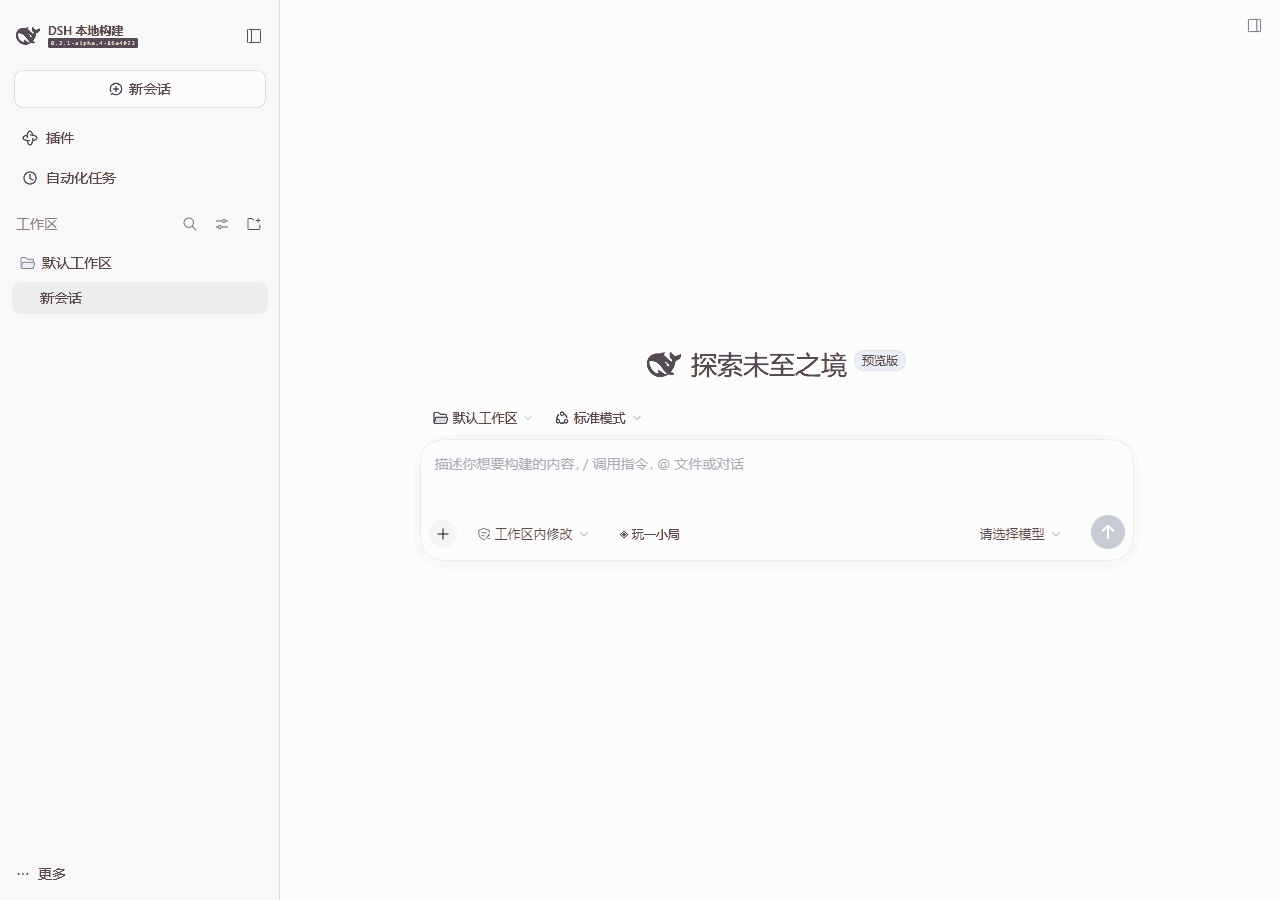Open the 插件 plugins page

click(x=140, y=138)
